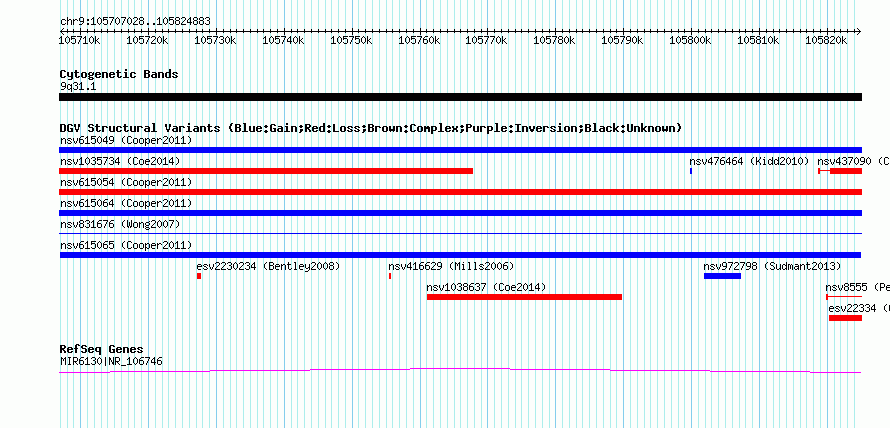The image size is (890, 428).
Task: Select the thin blue nsv831676 line
Action: point(460,233)
